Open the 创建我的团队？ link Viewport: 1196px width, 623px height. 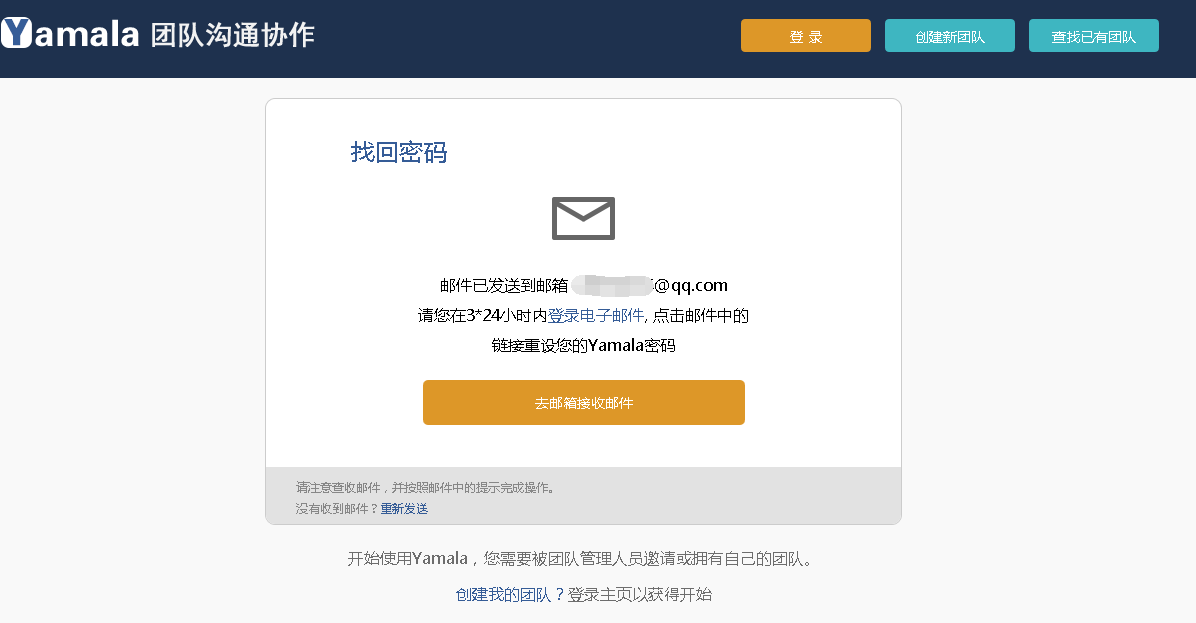(510, 594)
